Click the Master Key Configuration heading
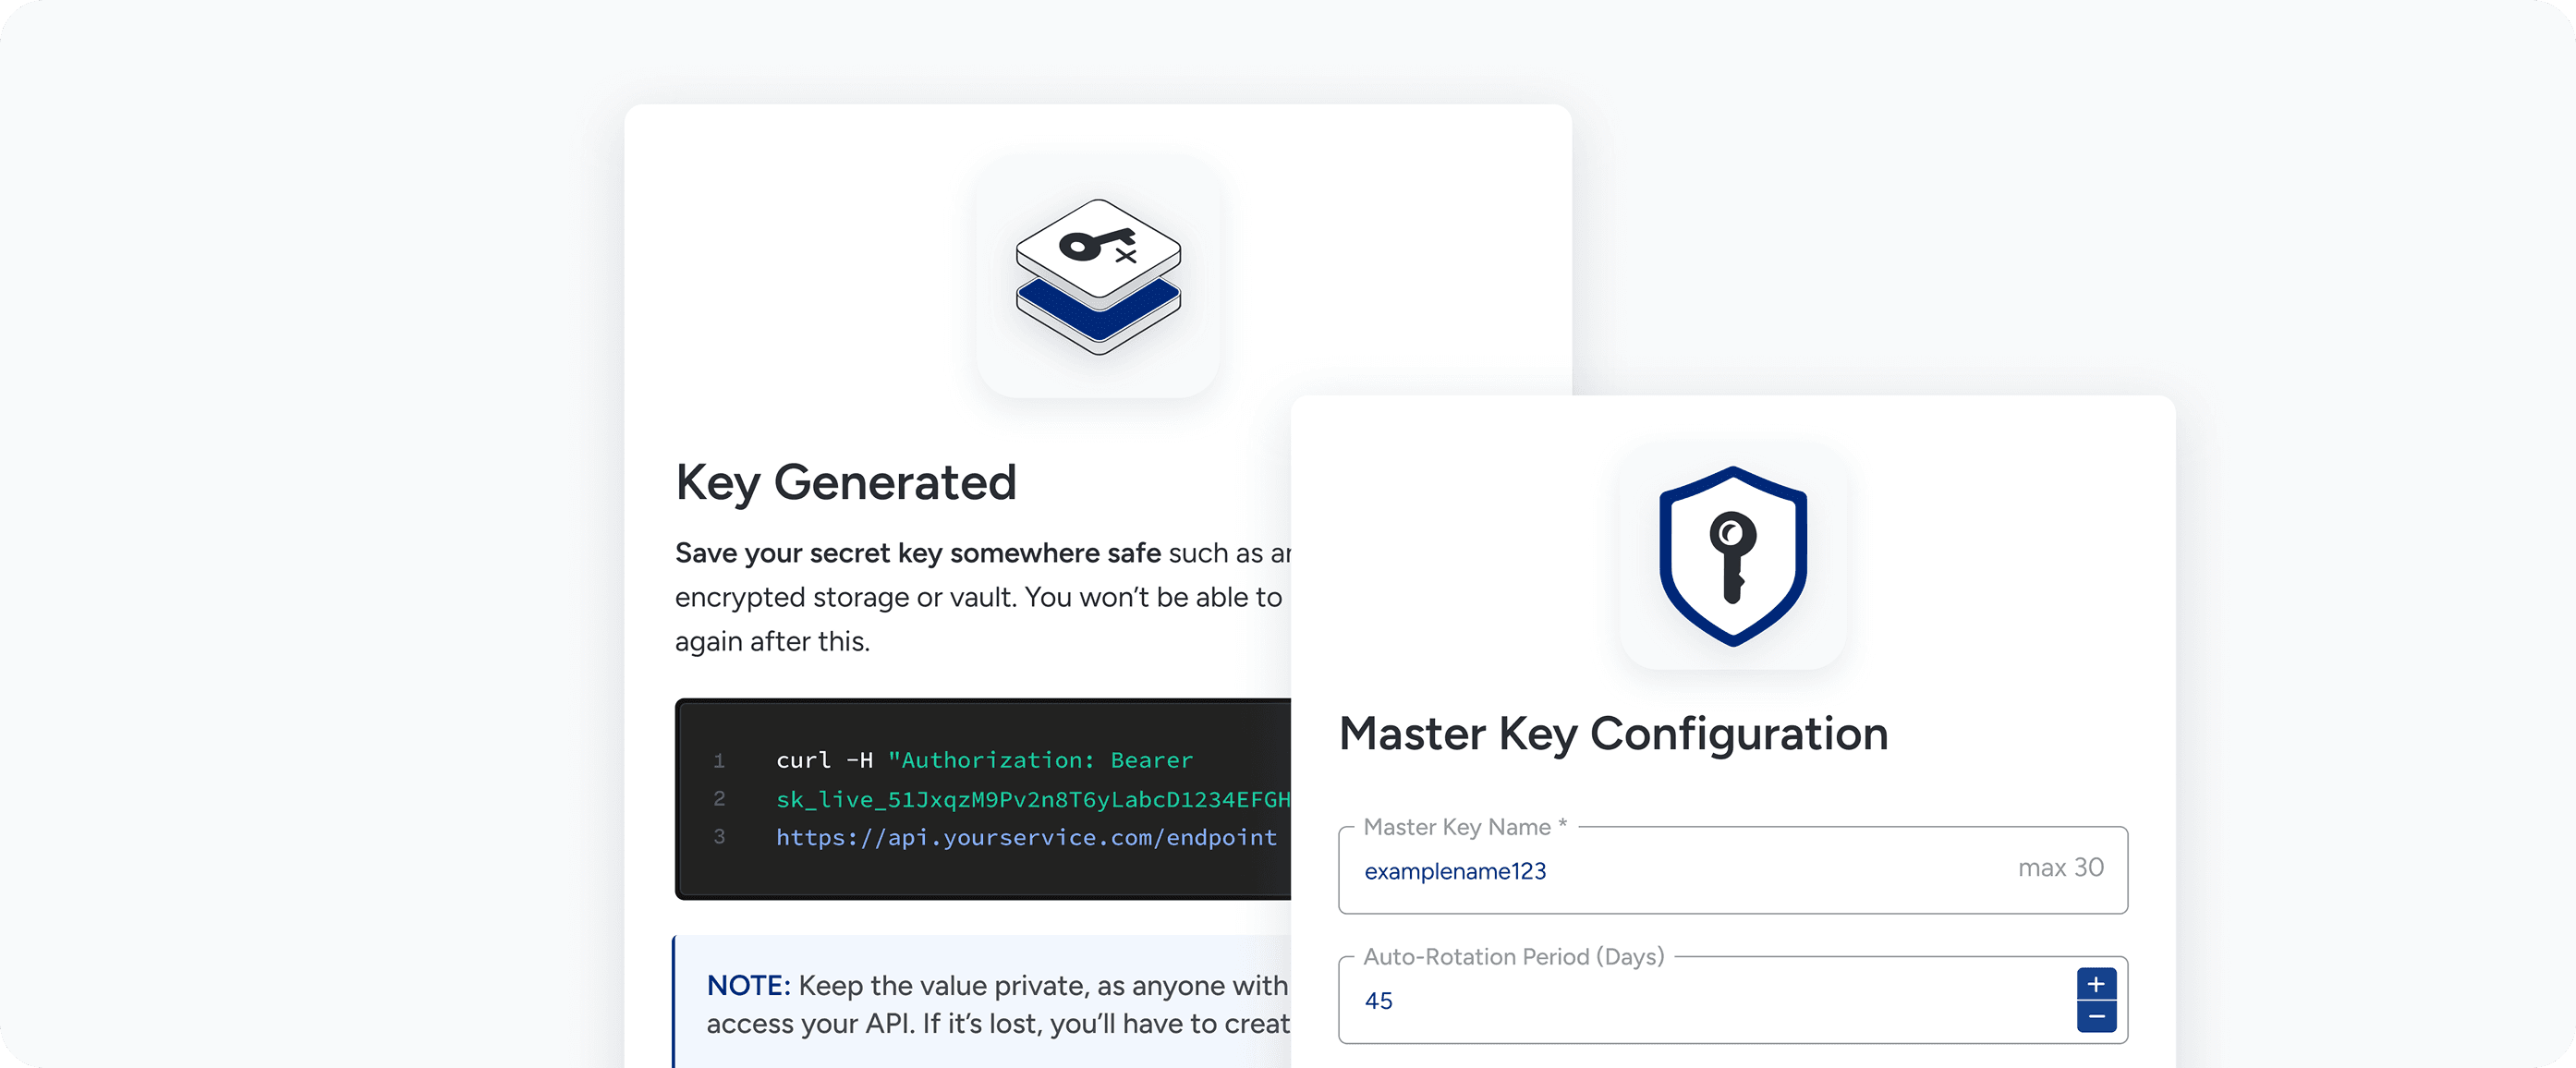2576x1068 pixels. 1613,734
